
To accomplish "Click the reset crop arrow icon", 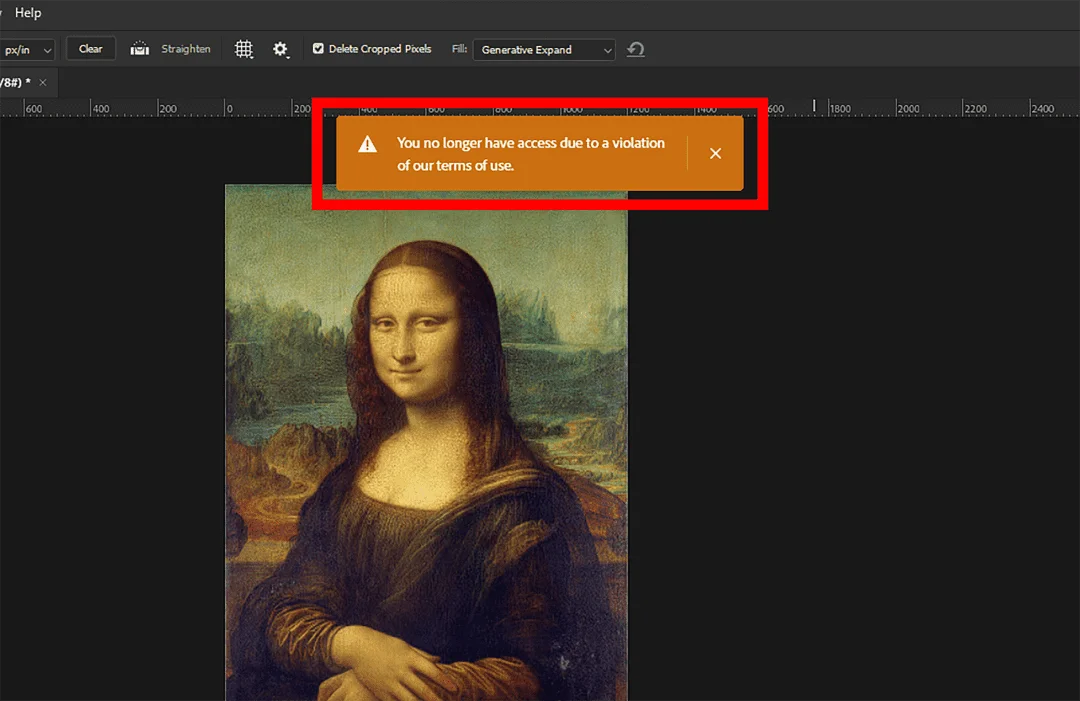I will point(636,50).
